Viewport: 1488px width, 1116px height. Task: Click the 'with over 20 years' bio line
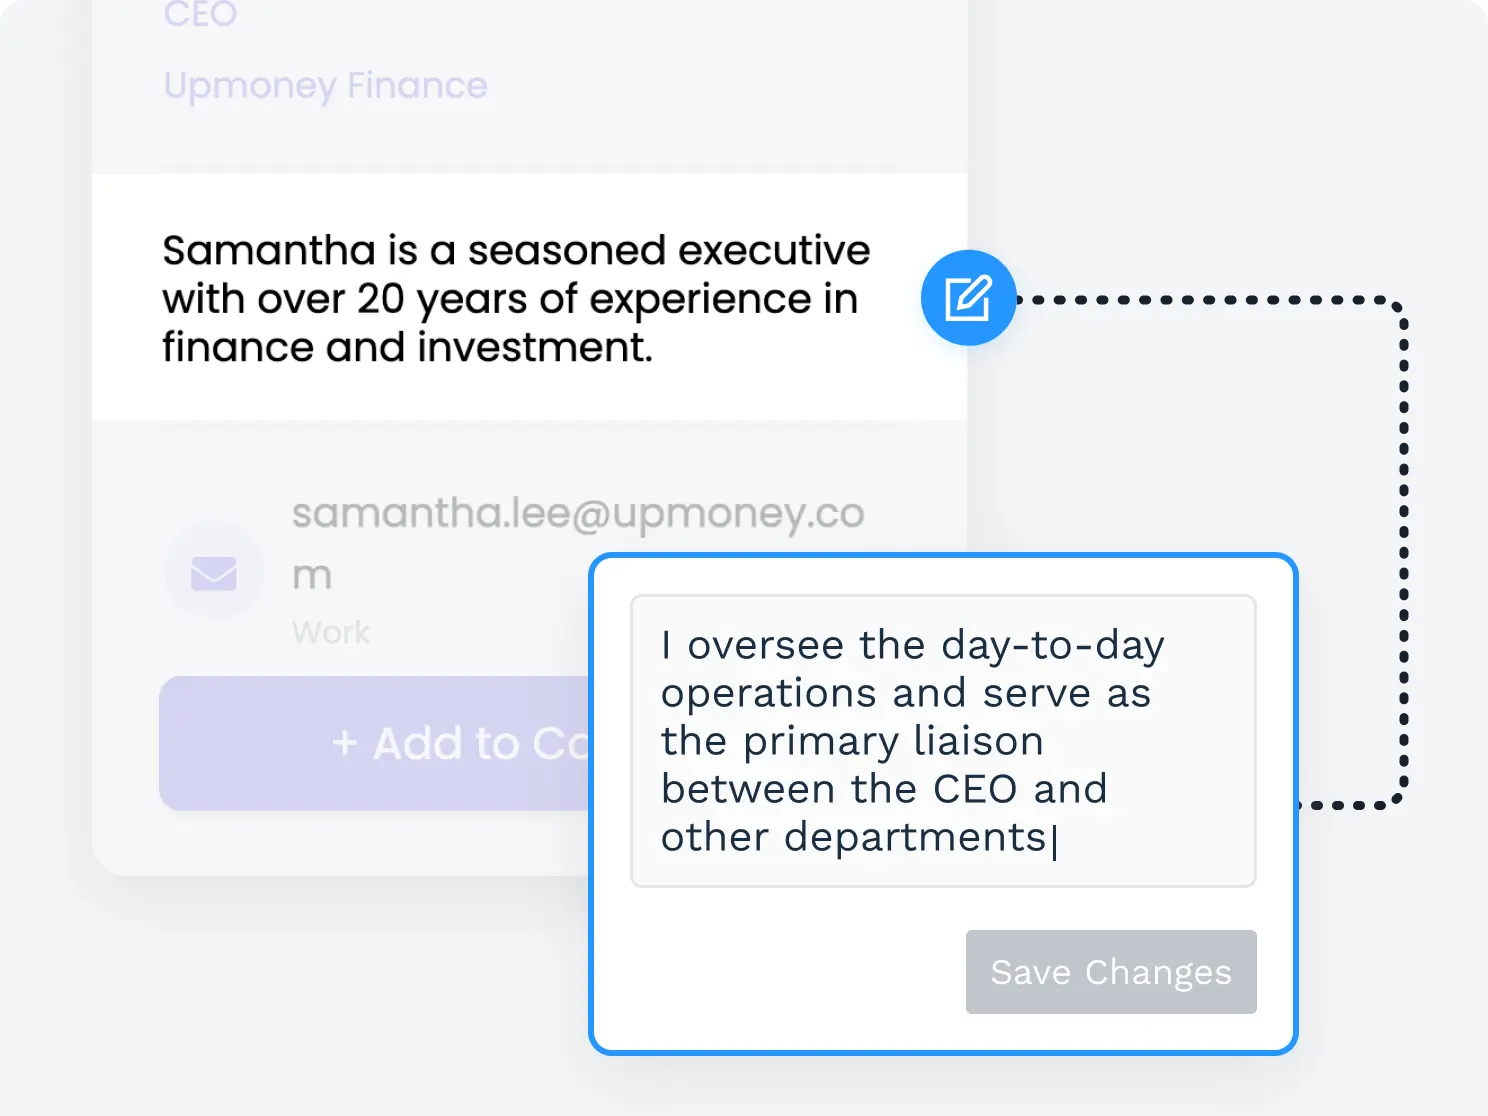(x=510, y=299)
